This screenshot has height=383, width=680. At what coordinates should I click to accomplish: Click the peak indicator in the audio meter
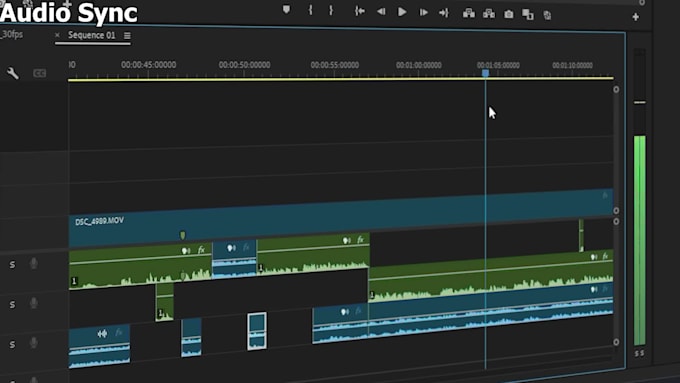click(x=640, y=102)
